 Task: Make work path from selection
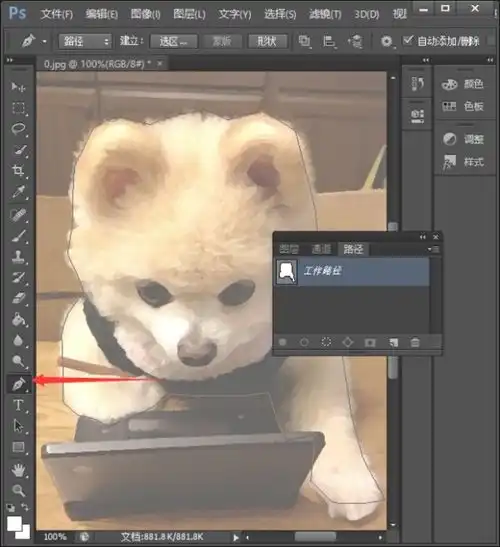[348, 342]
